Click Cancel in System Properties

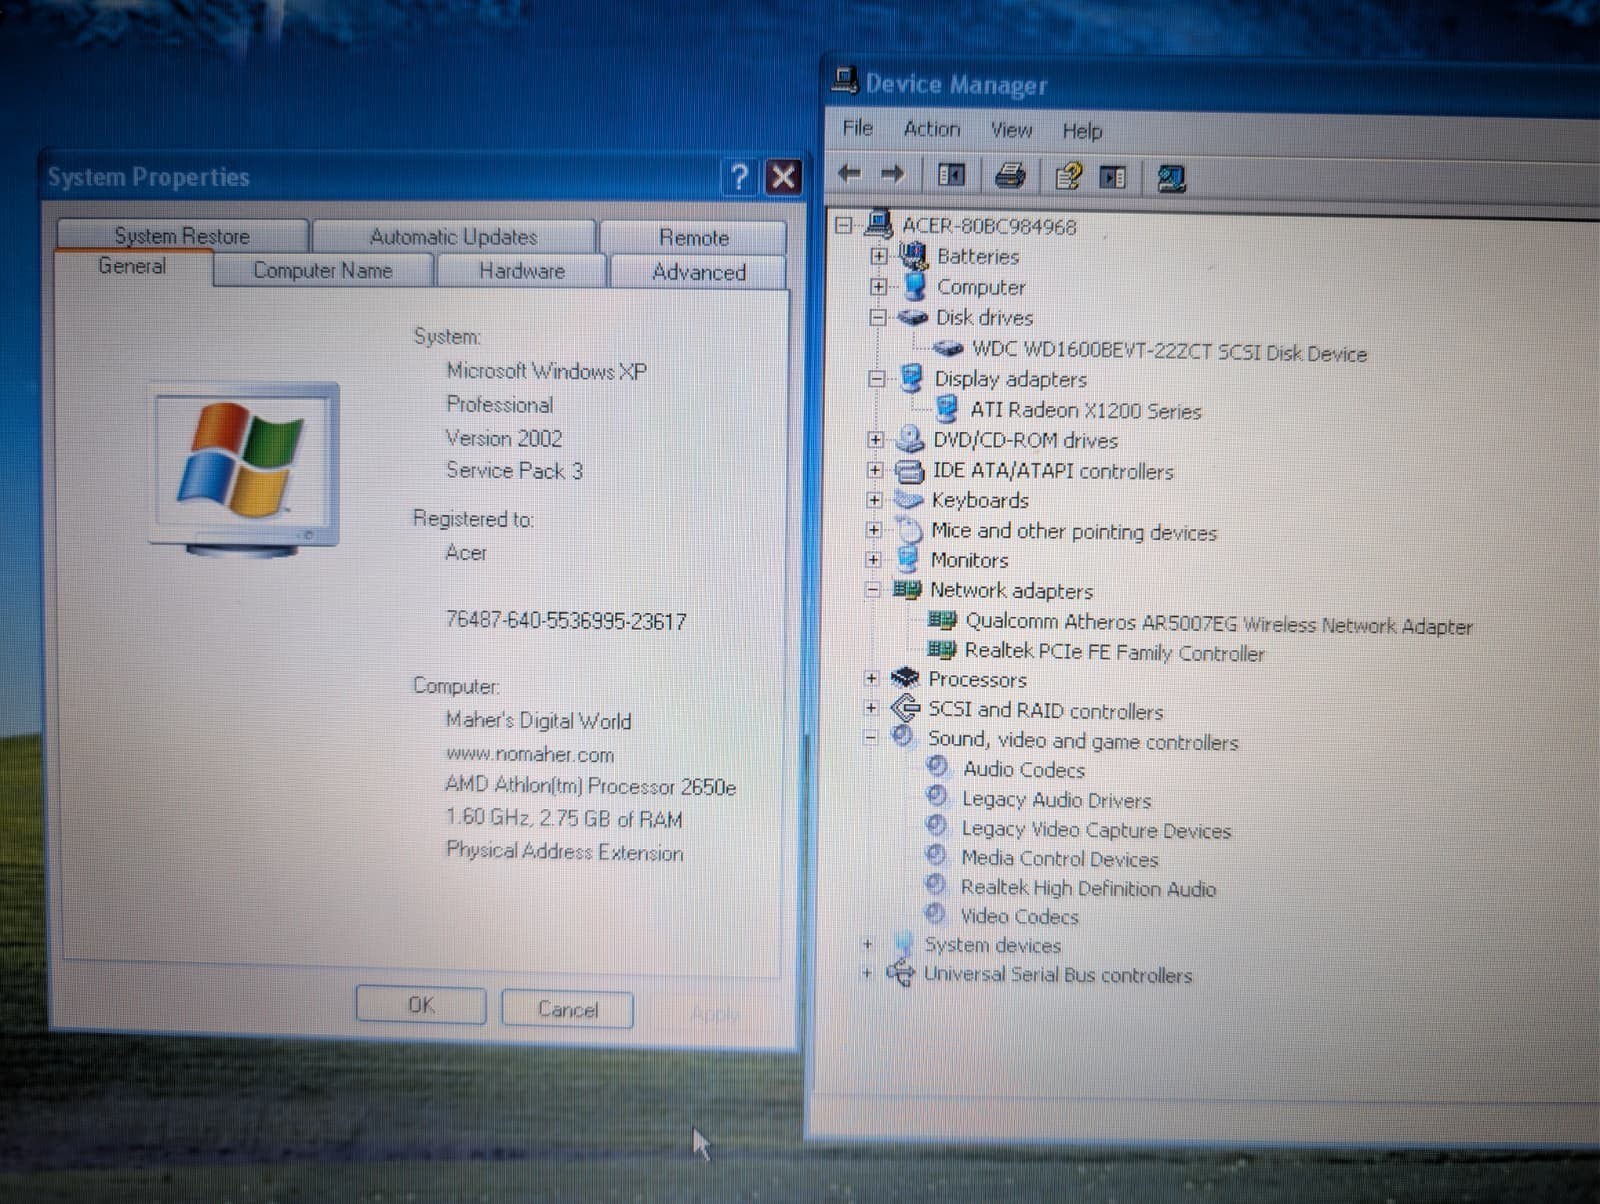tap(567, 1008)
